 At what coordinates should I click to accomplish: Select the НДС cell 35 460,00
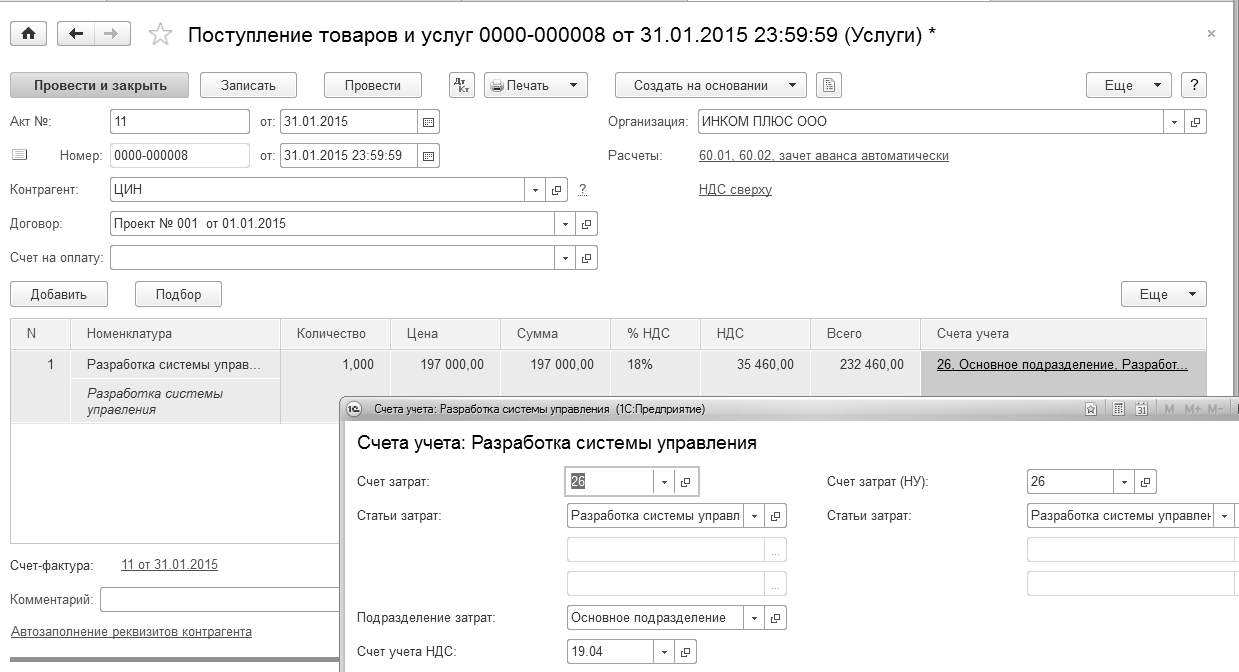point(756,365)
